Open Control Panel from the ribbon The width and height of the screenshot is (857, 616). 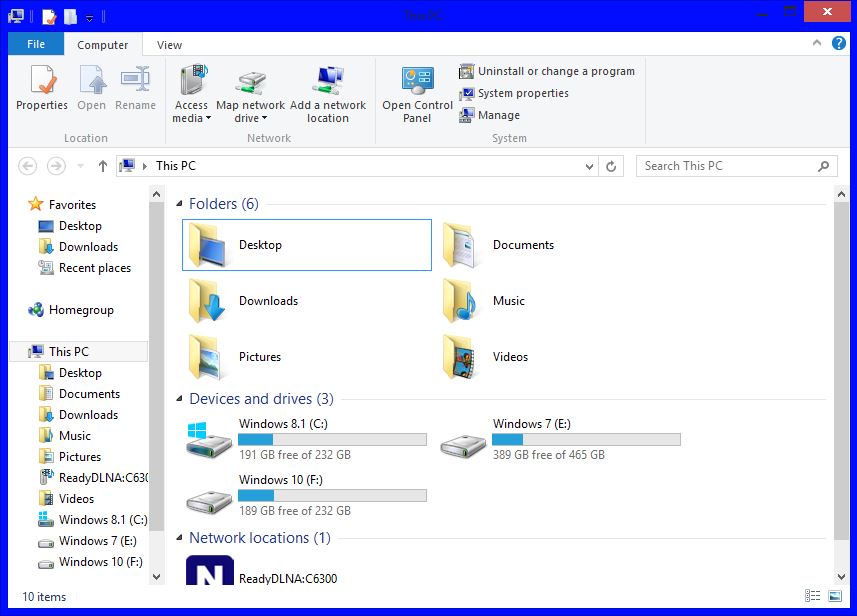[x=417, y=82]
